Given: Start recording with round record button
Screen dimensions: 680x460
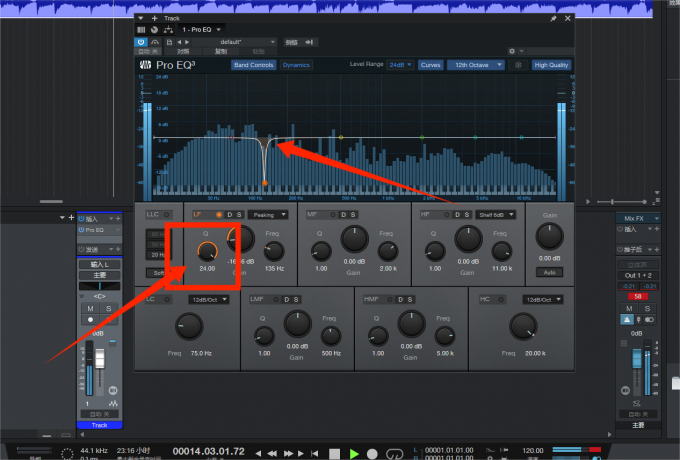Looking at the screenshot, I should click(372, 453).
